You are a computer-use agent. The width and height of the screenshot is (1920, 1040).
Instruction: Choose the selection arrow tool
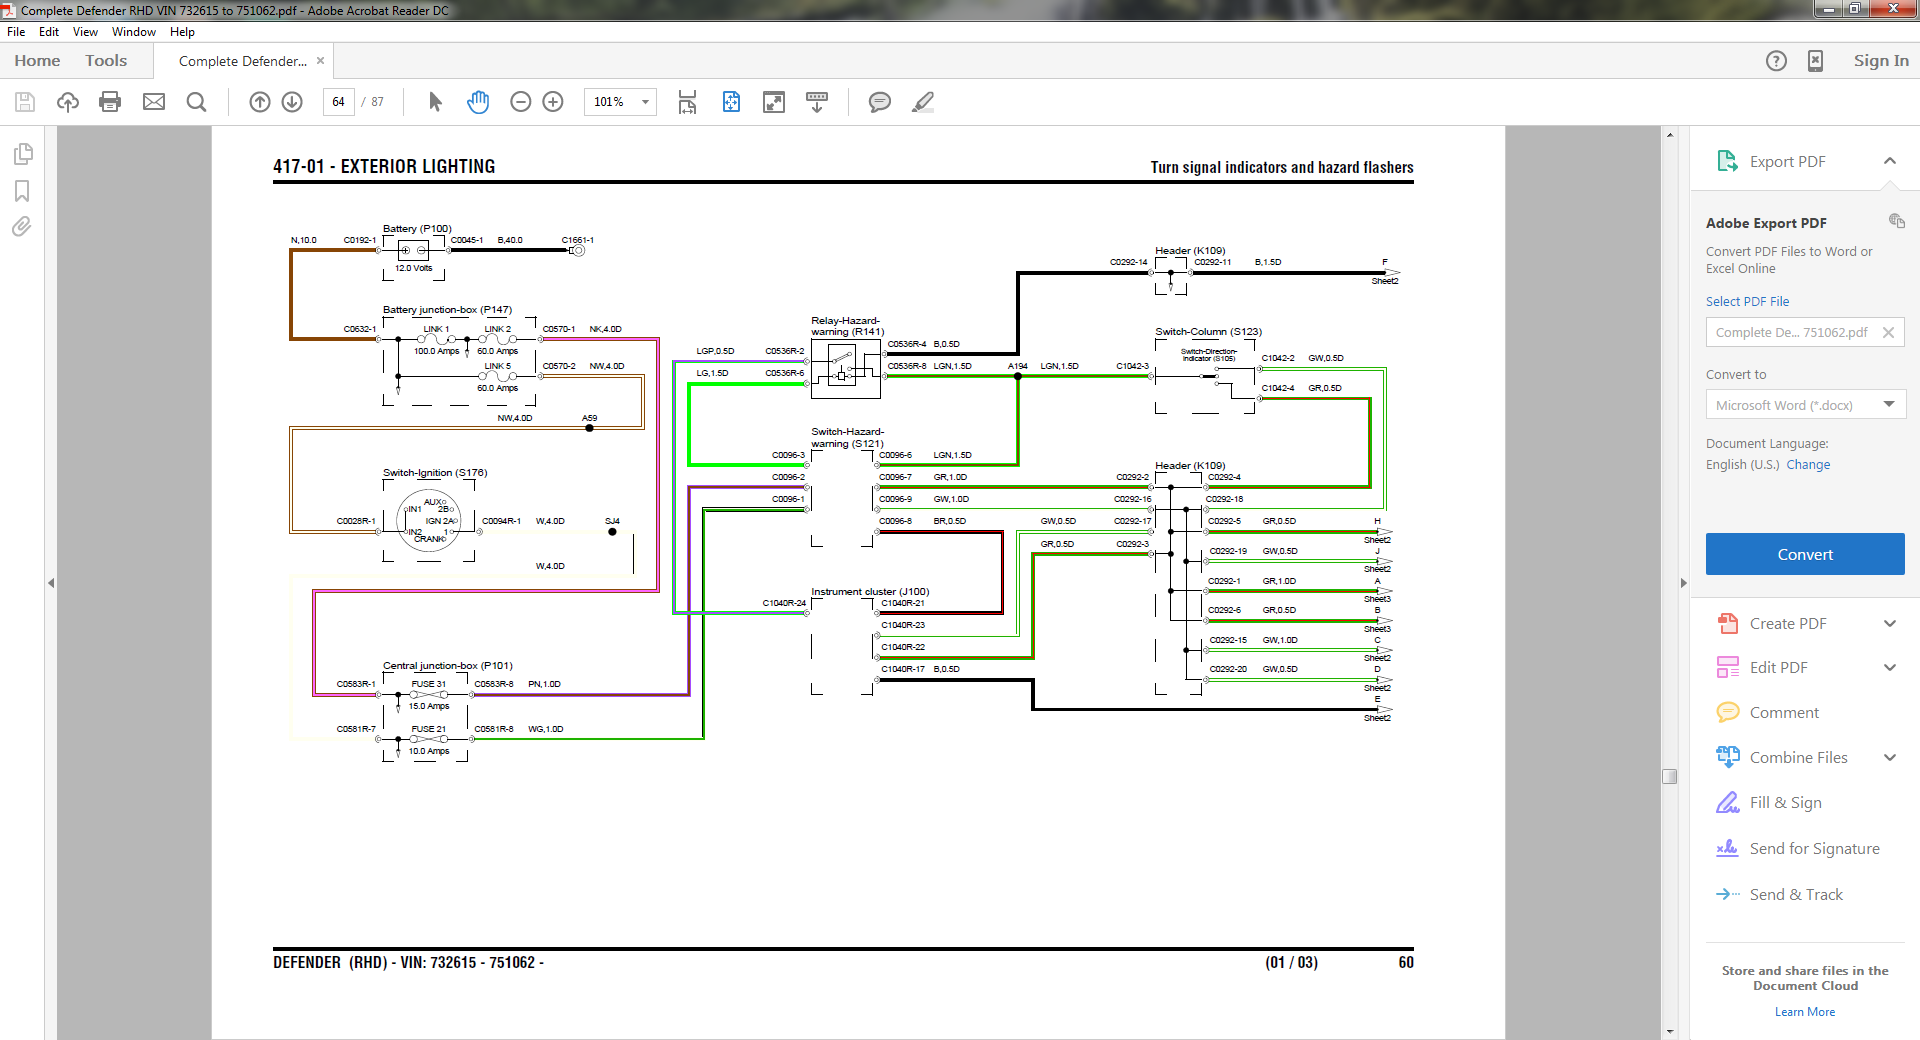click(x=435, y=102)
